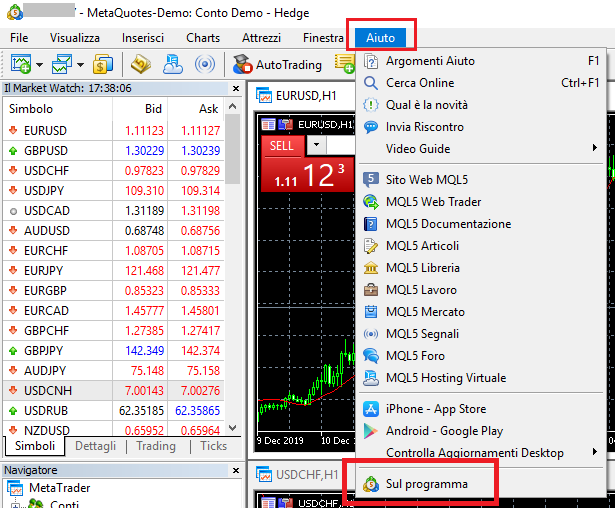Select Sul programma menu entry
The image size is (615, 510).
coord(481,484)
